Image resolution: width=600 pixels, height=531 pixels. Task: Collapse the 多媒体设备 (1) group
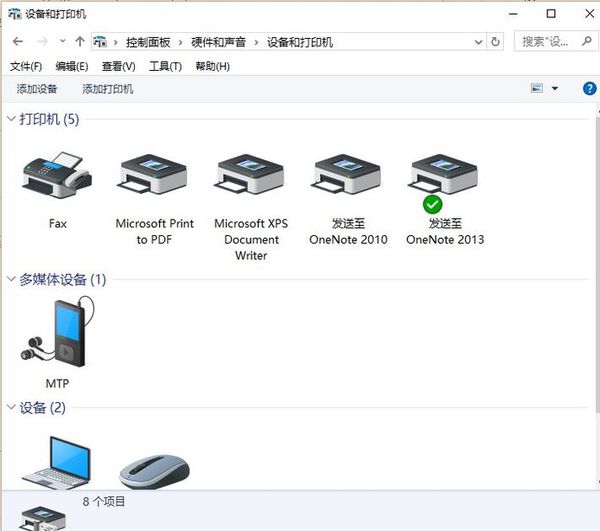pos(11,280)
